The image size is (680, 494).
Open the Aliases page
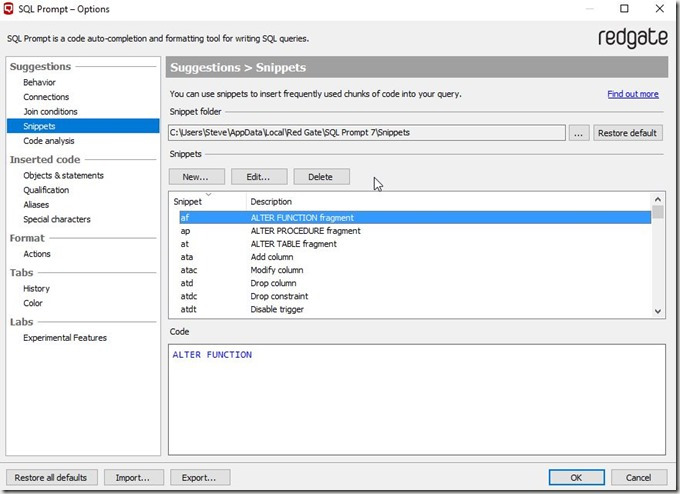[36, 205]
